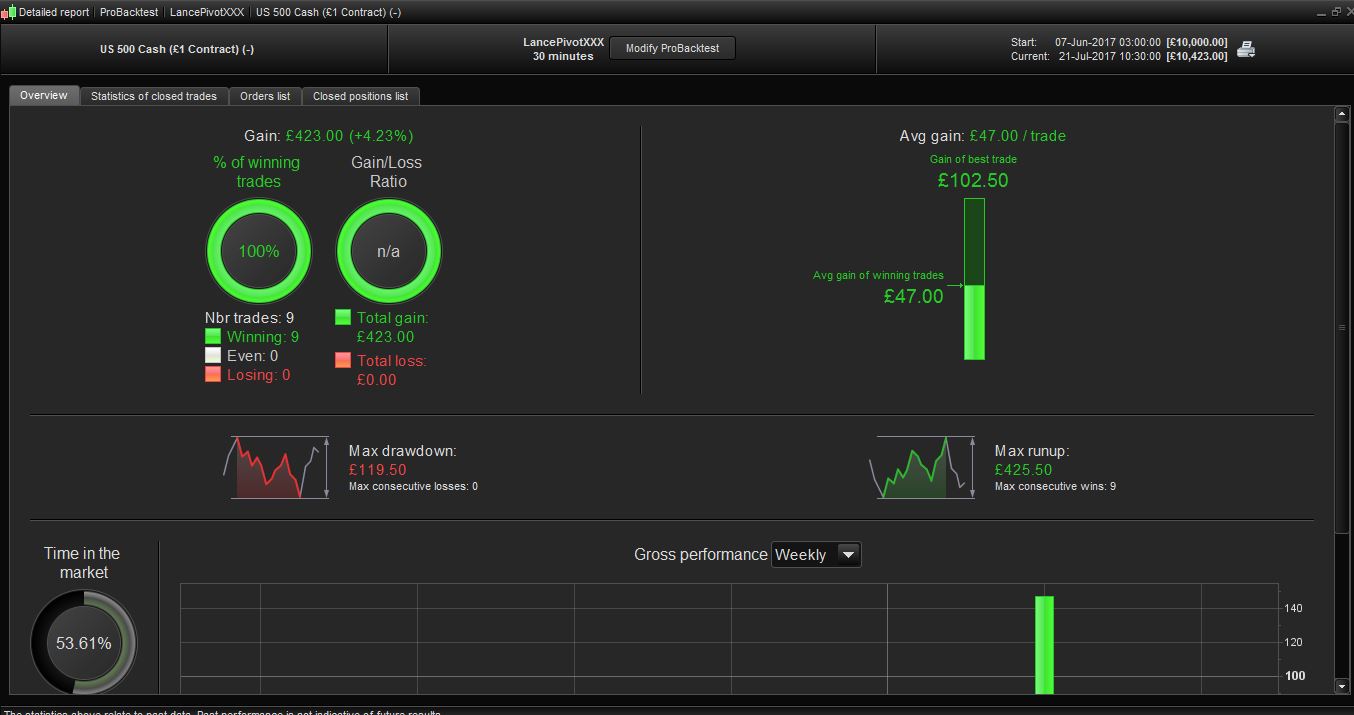Open the Closed positions list tab
The width and height of the screenshot is (1354, 715).
[x=360, y=96]
